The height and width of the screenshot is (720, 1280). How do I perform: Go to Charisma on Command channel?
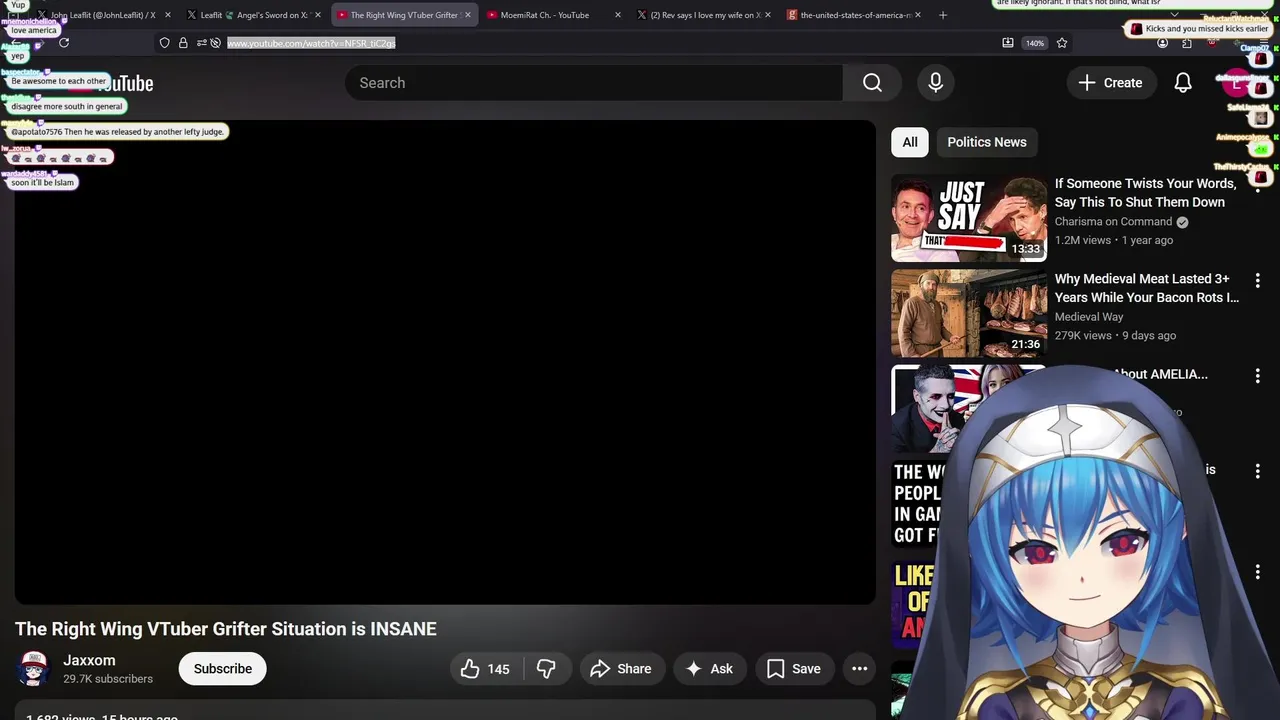click(x=1113, y=222)
